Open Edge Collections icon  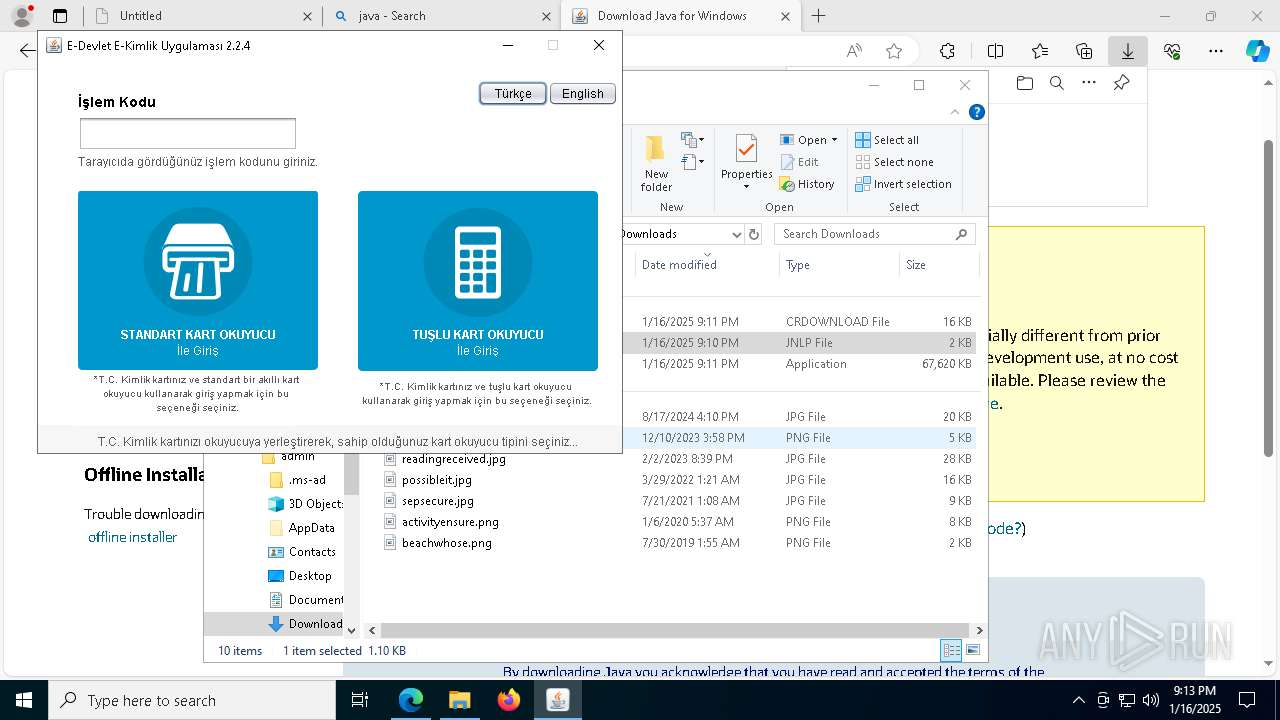click(1084, 51)
